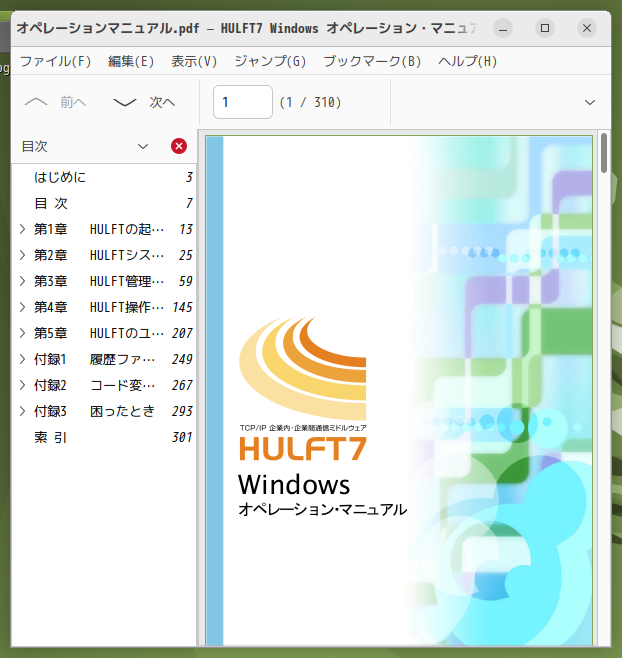This screenshot has height=658, width=622.
Task: Open 表示(V) menu
Action: (194, 61)
